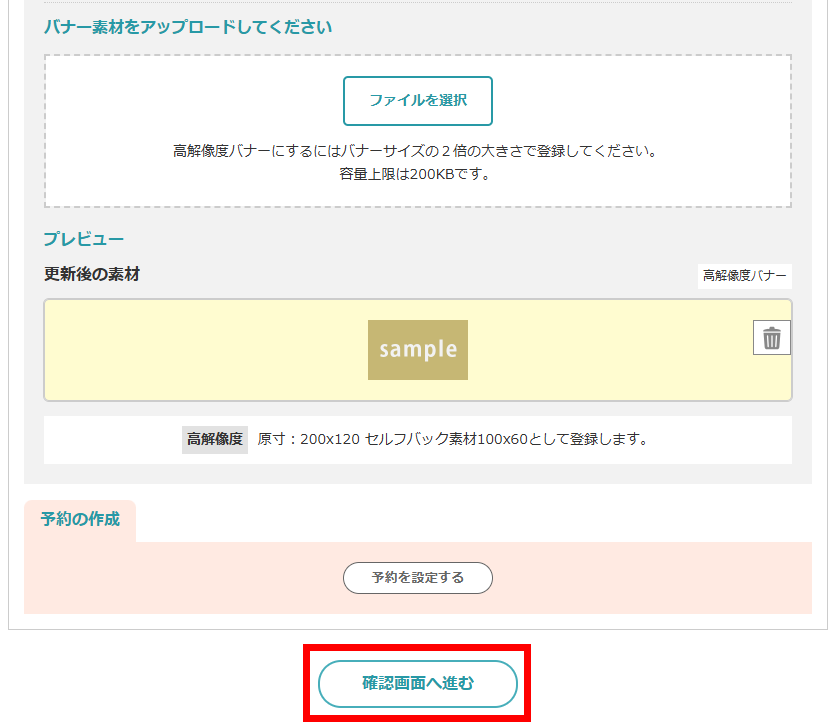
Task: Click the yellow preview background left of sample
Action: click(200, 350)
